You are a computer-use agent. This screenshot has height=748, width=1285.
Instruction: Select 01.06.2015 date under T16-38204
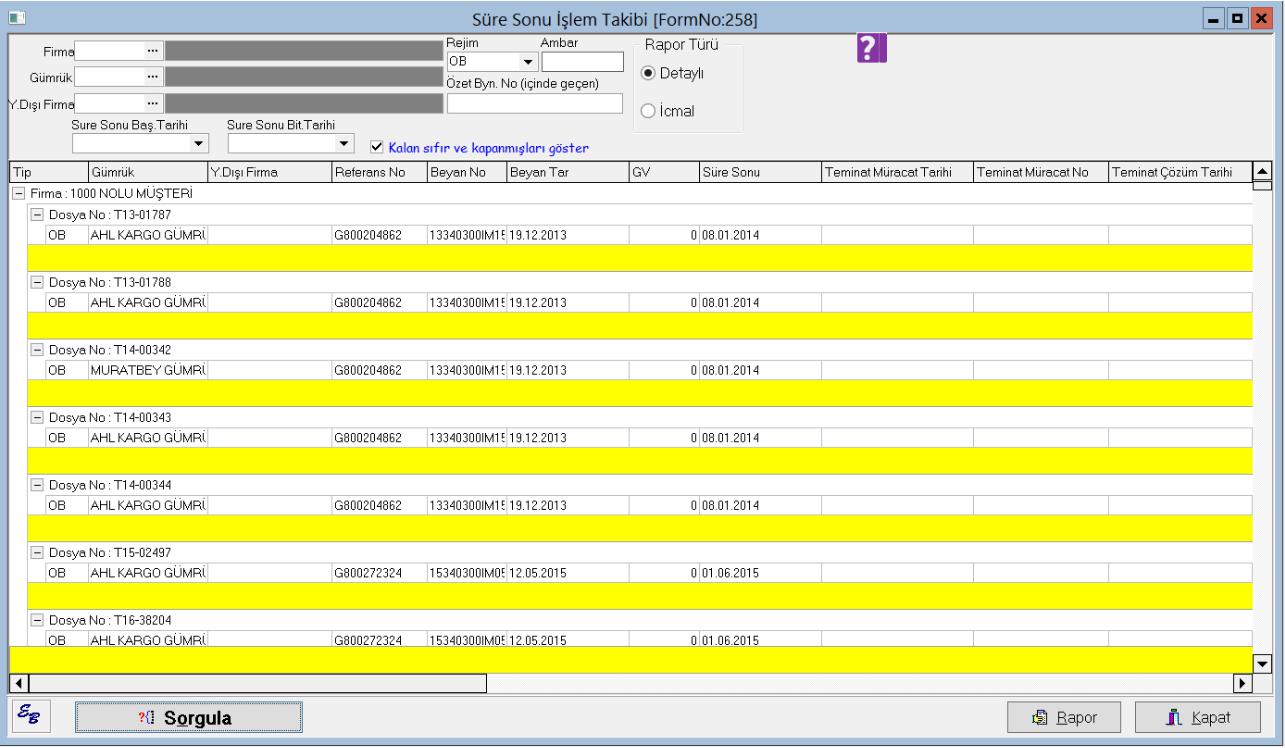pyautogui.click(x=759, y=639)
